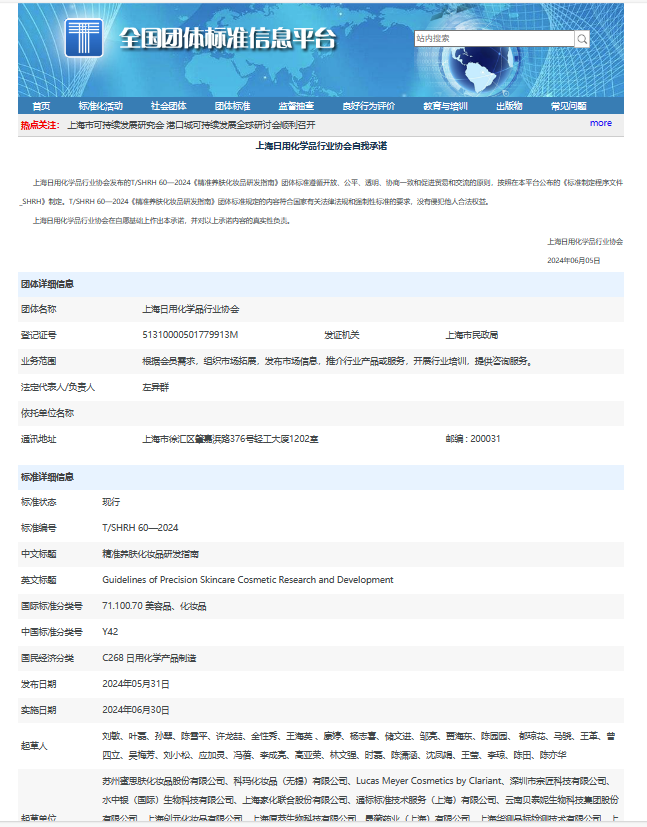Select Chinese title 精准养肤化妆品研发指南
The width and height of the screenshot is (647, 827).
coord(150,554)
